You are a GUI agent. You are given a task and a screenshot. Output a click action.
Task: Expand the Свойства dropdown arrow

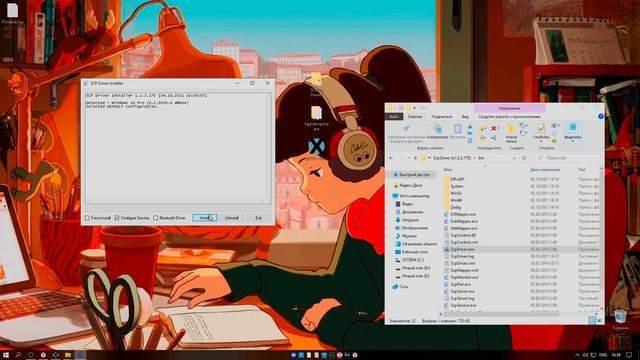(x=541, y=142)
